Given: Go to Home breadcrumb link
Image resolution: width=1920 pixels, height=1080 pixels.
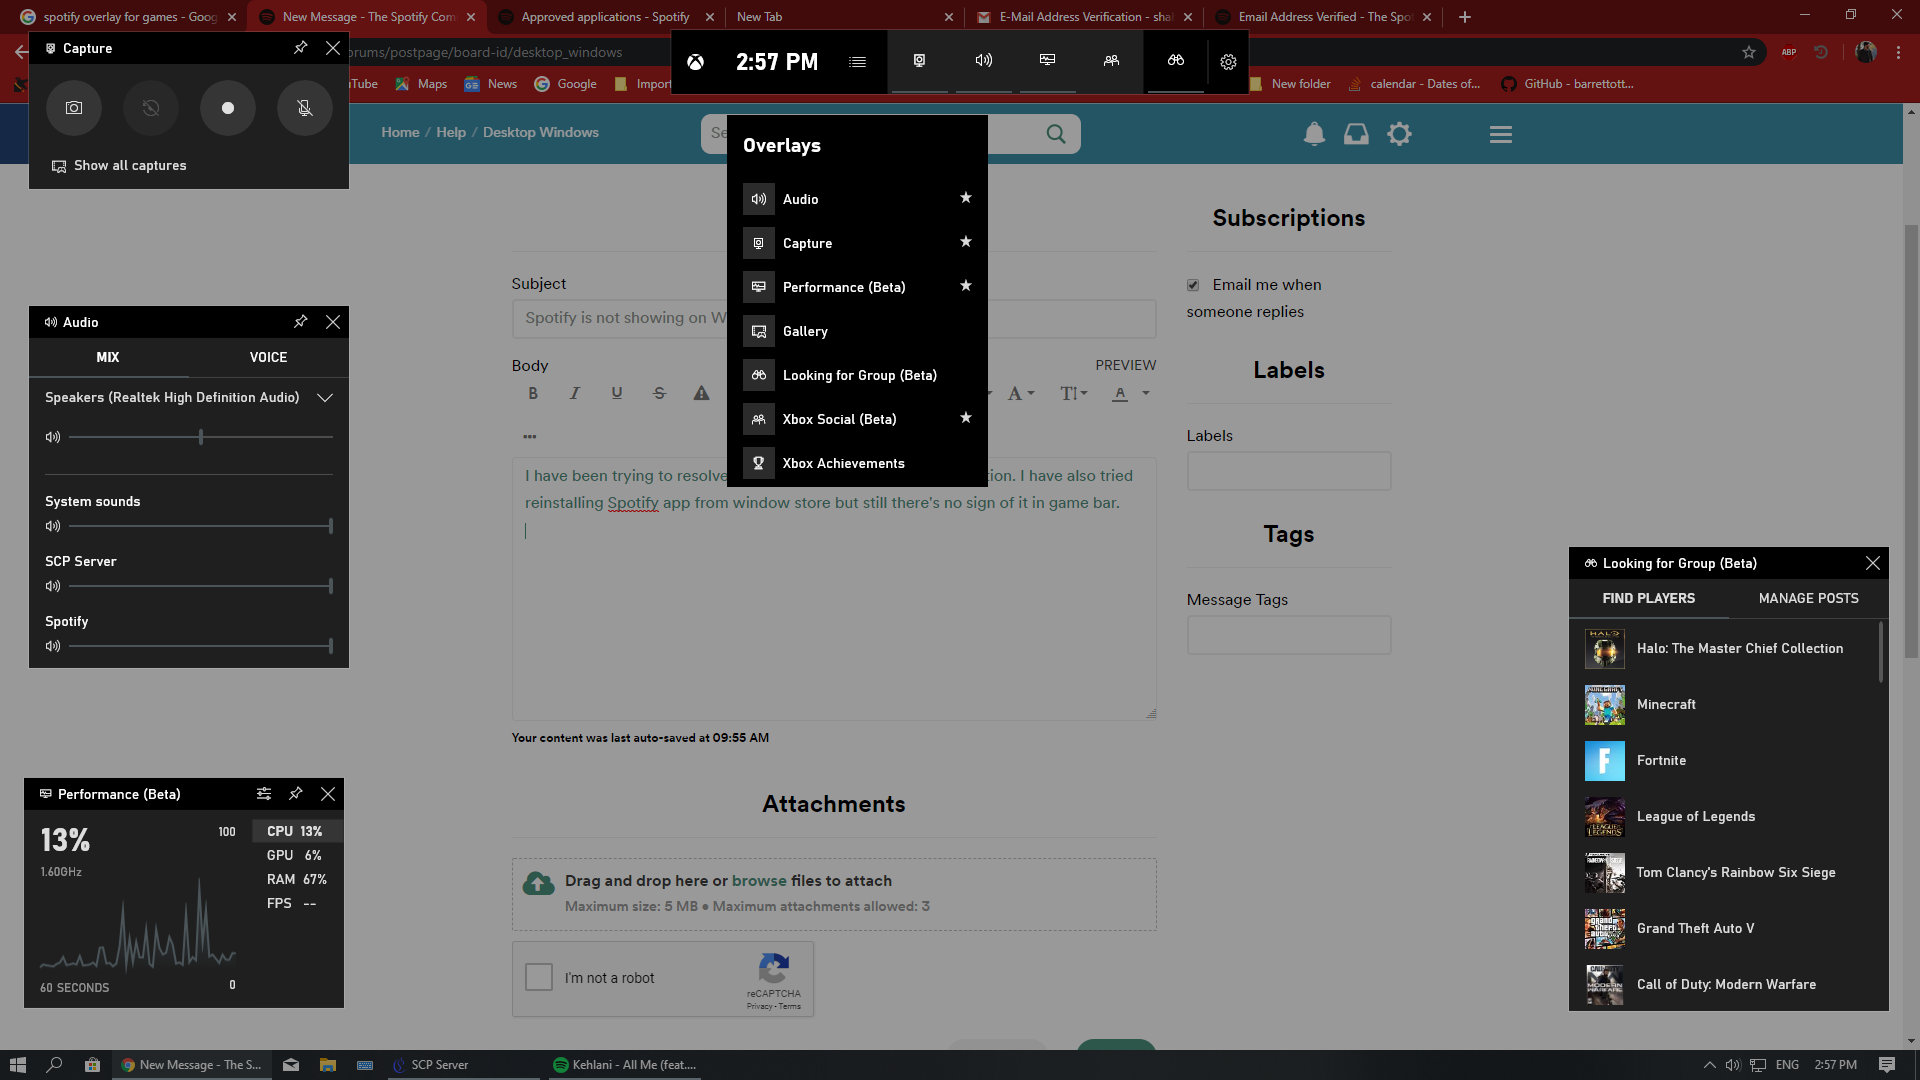Looking at the screenshot, I should click(400, 132).
